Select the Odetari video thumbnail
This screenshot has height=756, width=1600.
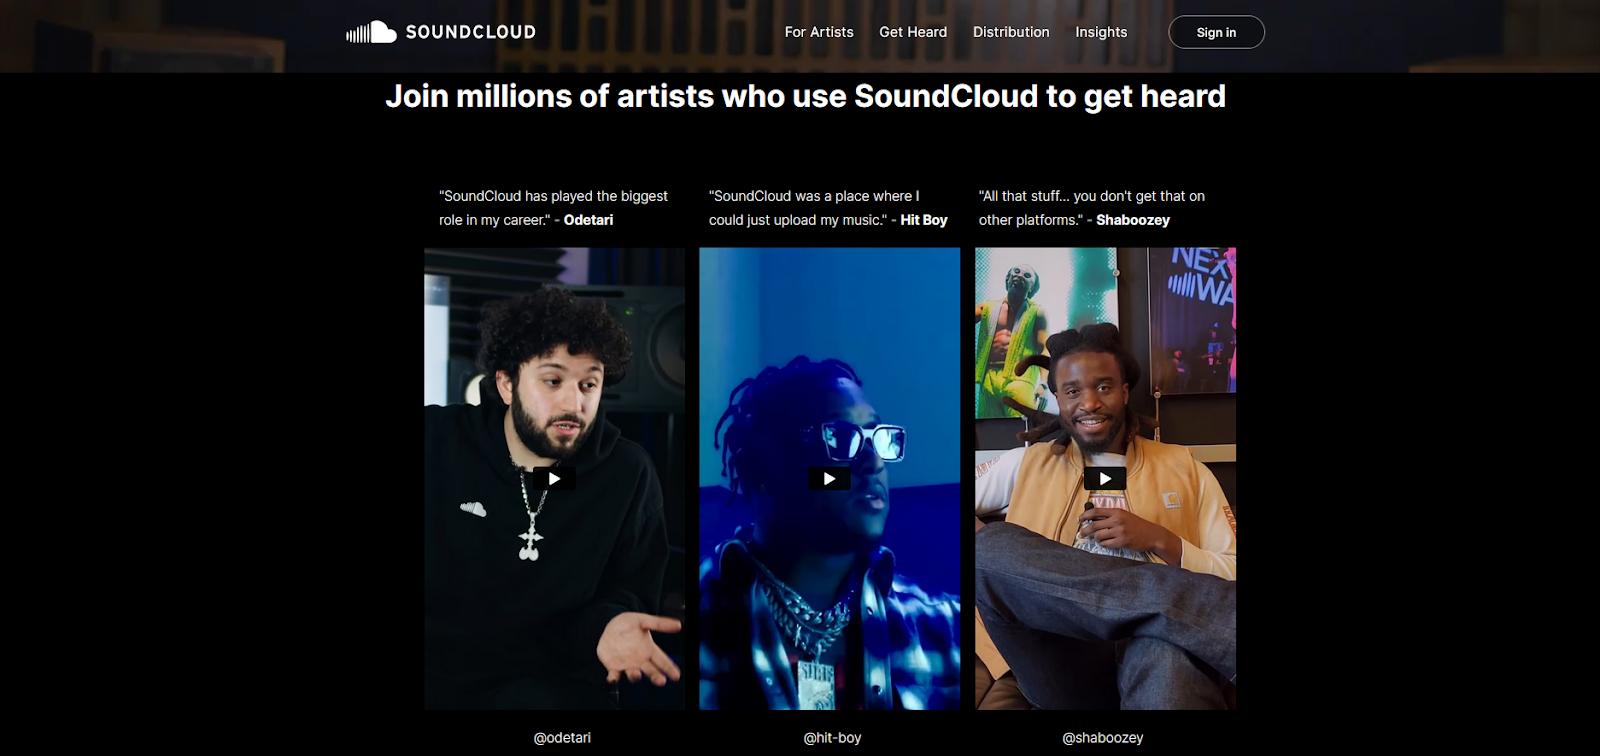click(554, 479)
